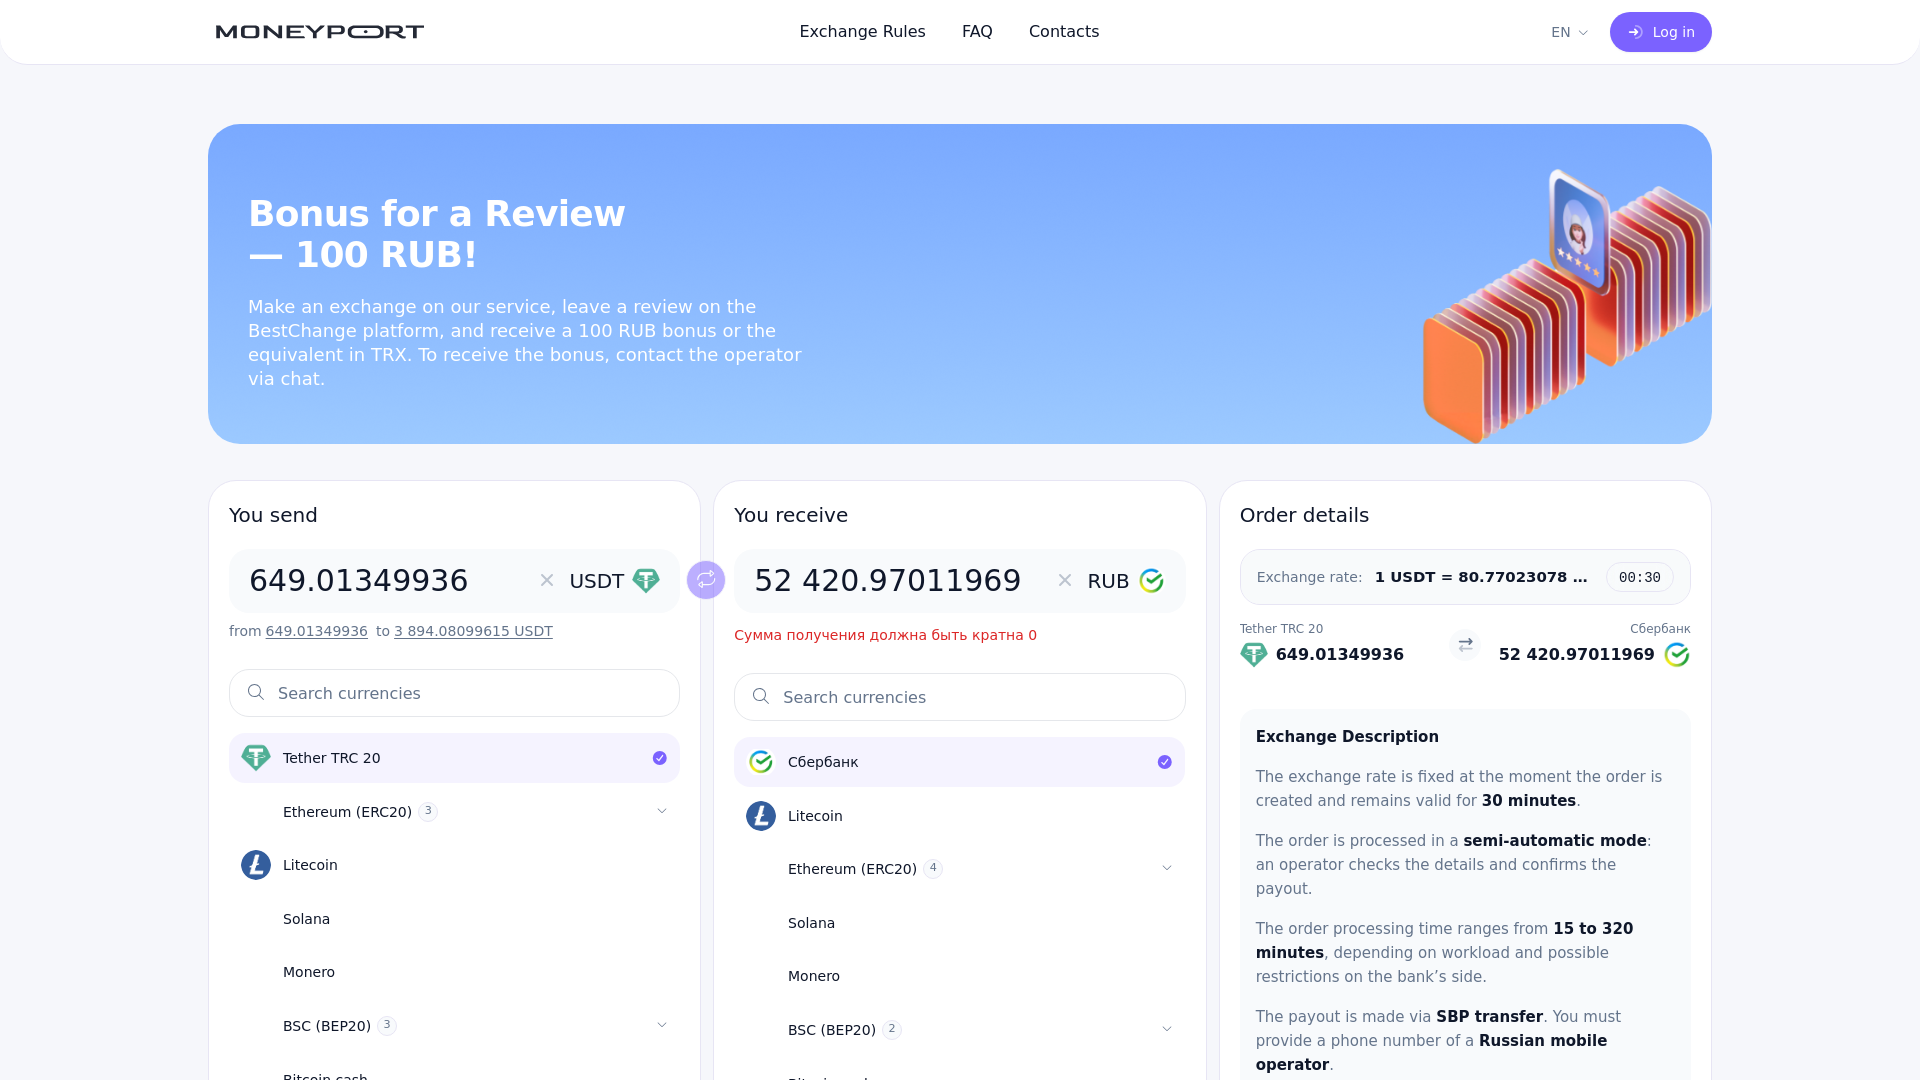Screen dimensions: 1920x1080
Task: Select Сбербанк checkmark in receive list
Action: (1165, 762)
